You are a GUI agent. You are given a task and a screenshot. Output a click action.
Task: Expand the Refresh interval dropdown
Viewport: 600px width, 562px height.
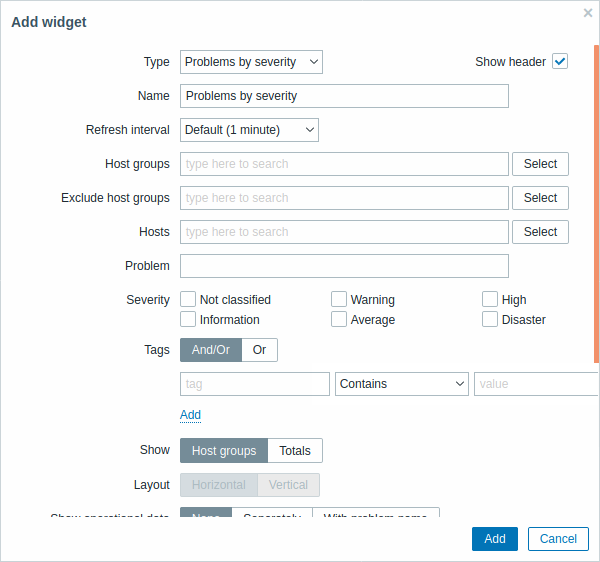(249, 130)
